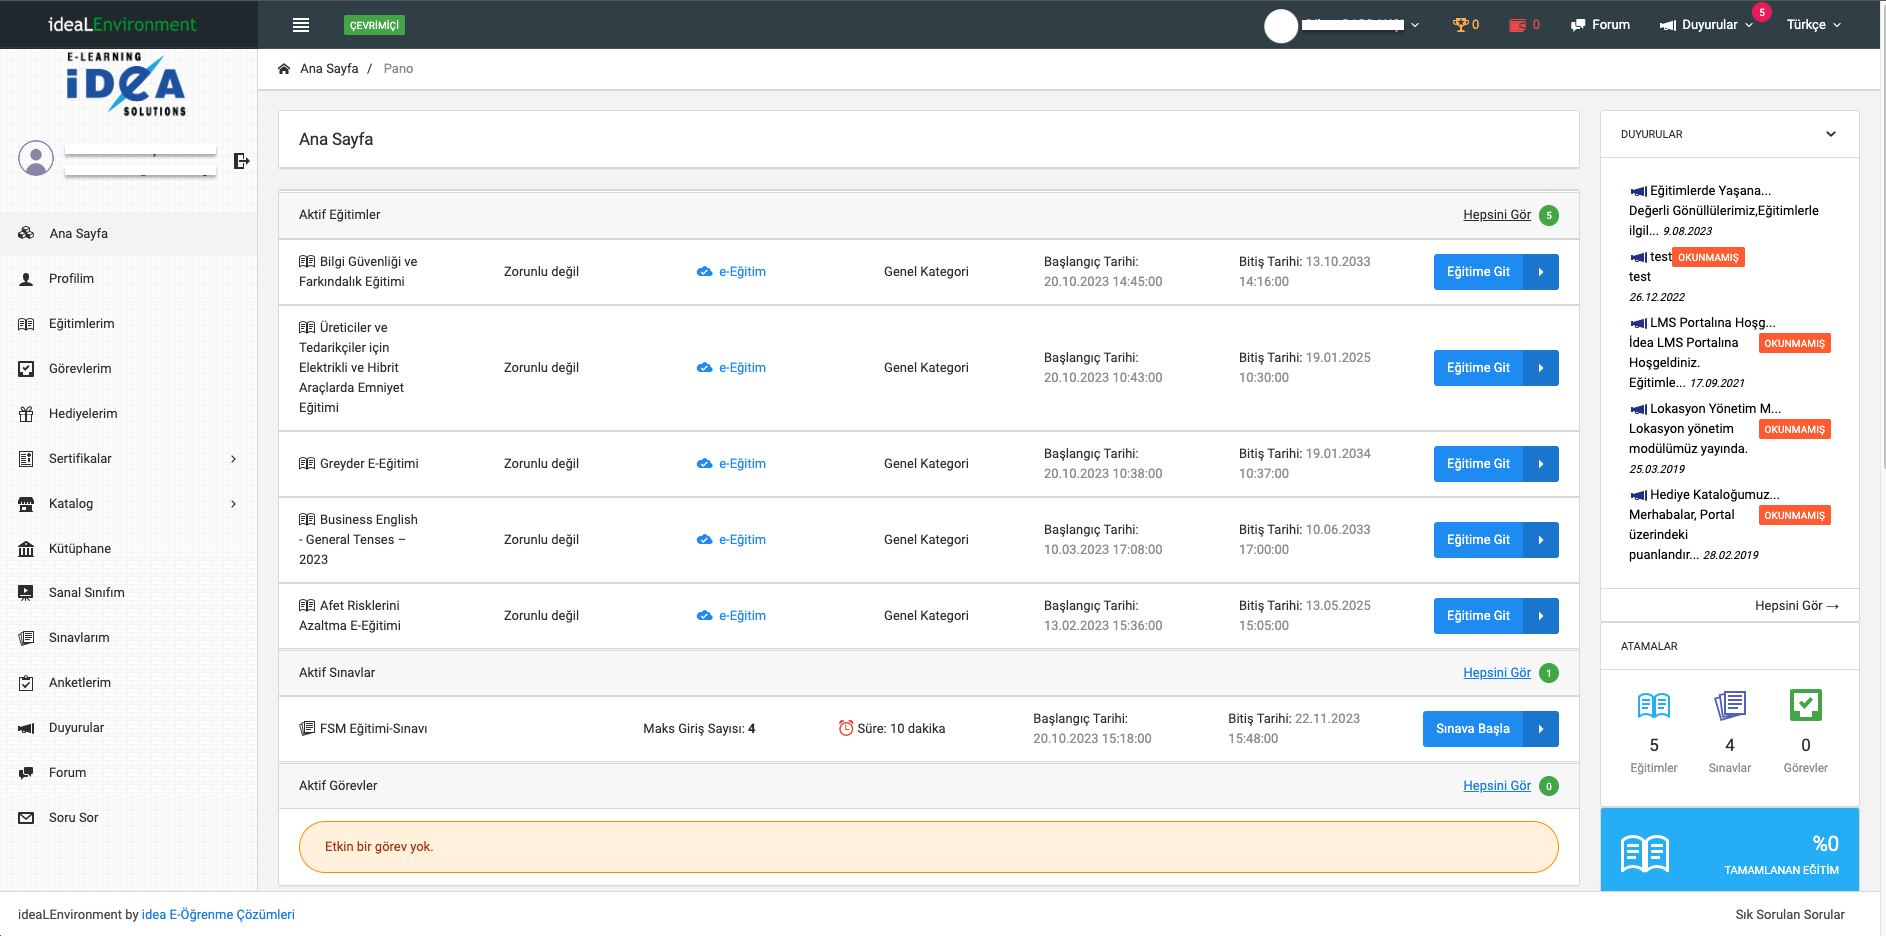The image size is (1886, 936).
Task: Open Profilim in sidebar
Action: 128,278
